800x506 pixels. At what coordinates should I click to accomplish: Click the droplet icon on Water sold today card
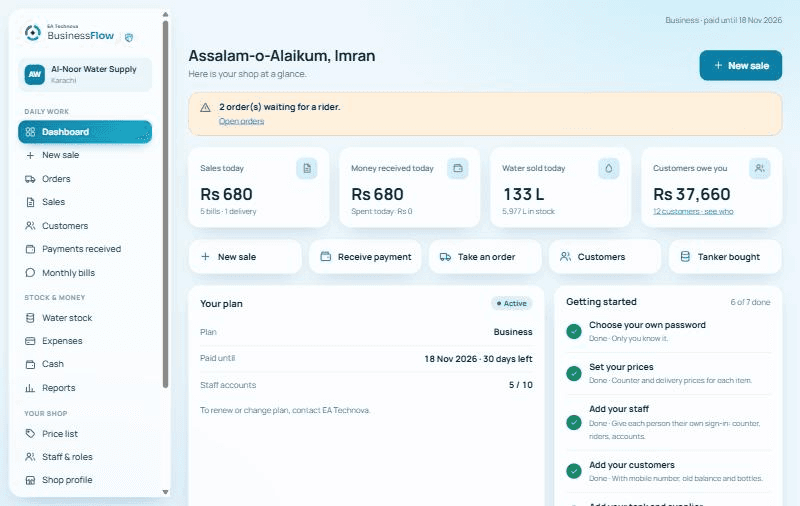coord(609,168)
